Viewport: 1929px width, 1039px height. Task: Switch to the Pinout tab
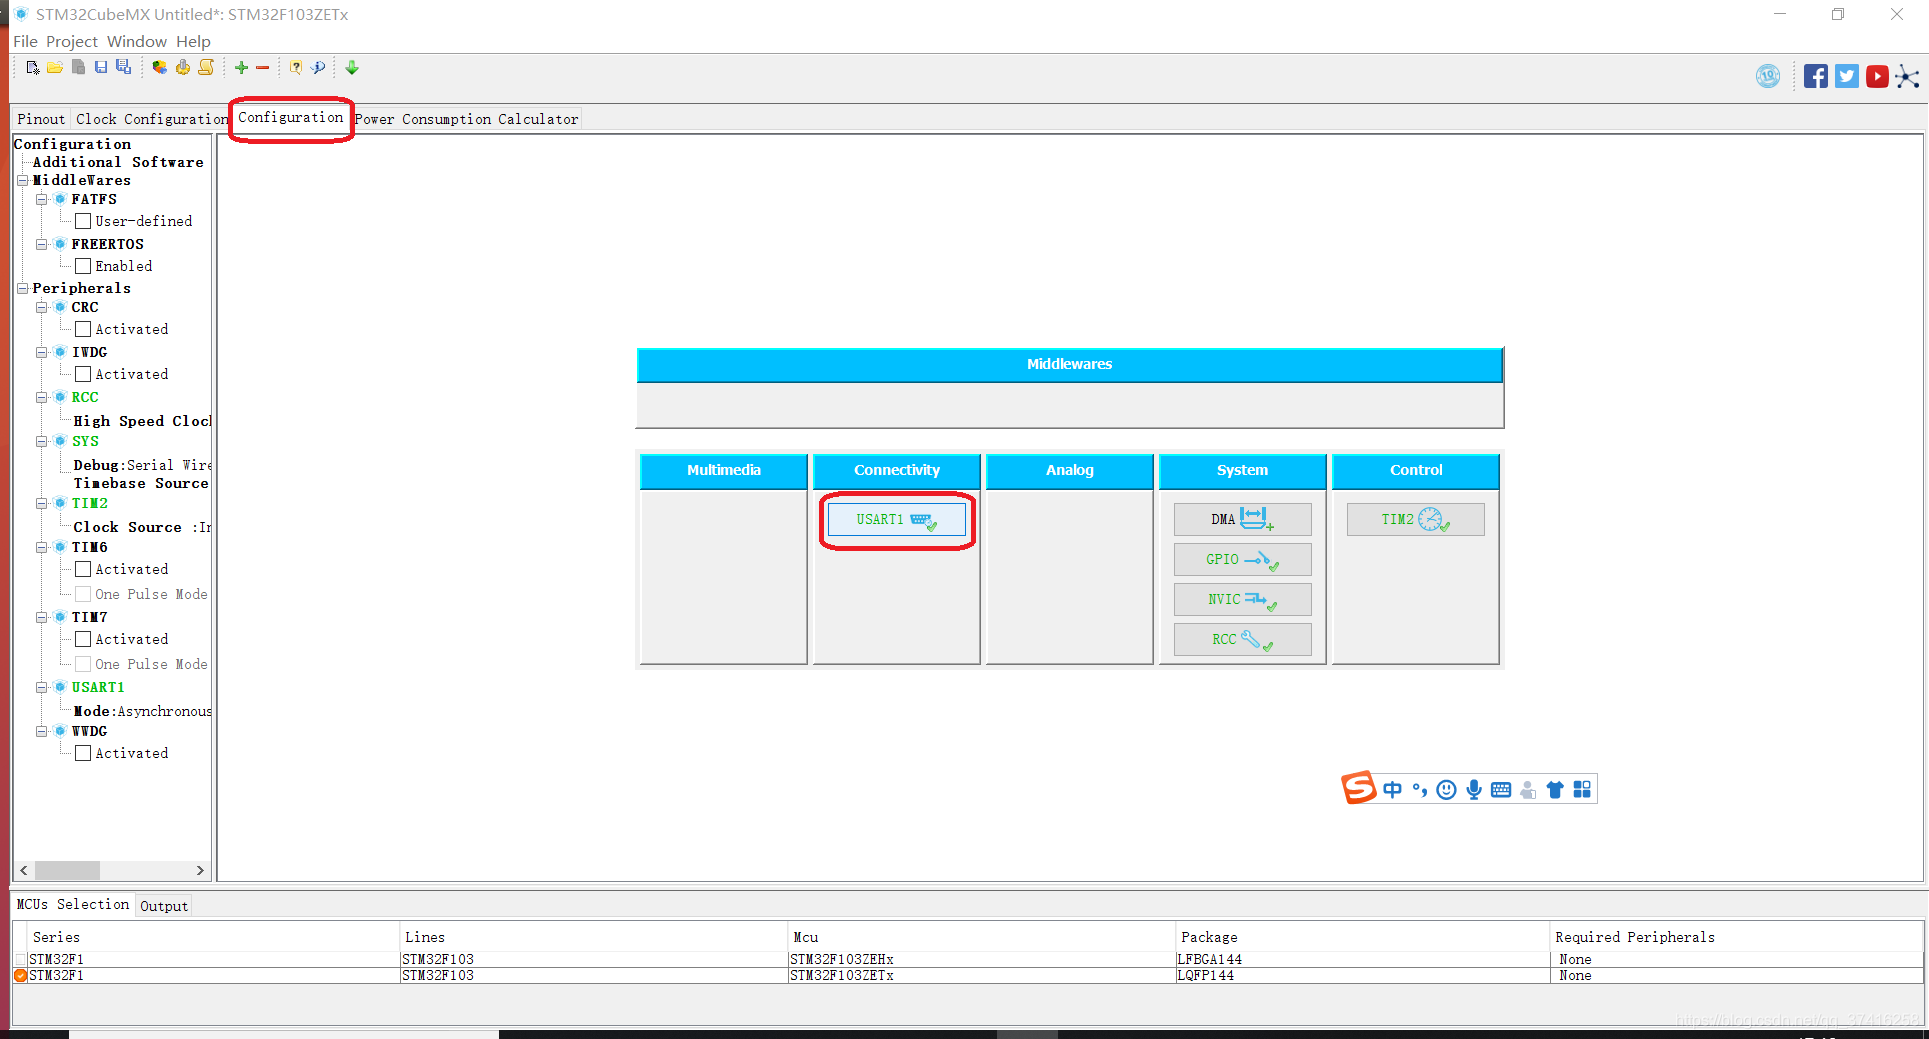[x=41, y=119]
